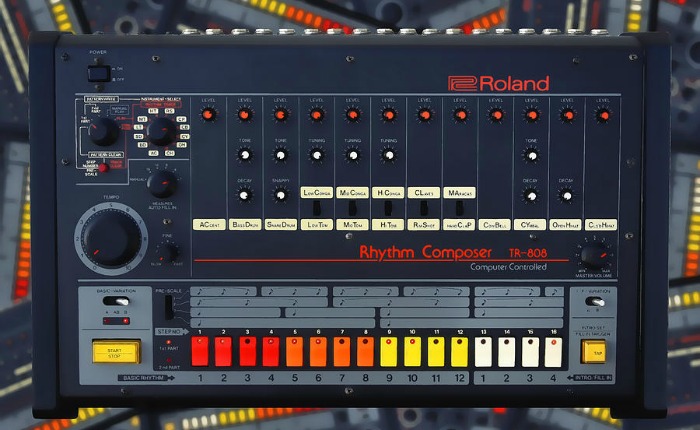Adjust the Cymbal level knob
700x430 pixels.
click(x=532, y=115)
